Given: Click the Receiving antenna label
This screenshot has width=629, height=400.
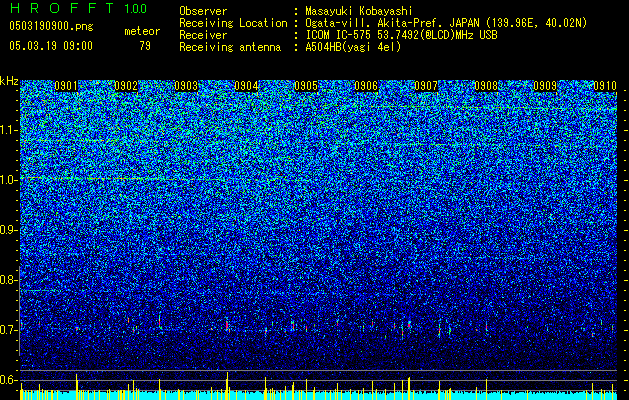Looking at the screenshot, I should [230, 47].
